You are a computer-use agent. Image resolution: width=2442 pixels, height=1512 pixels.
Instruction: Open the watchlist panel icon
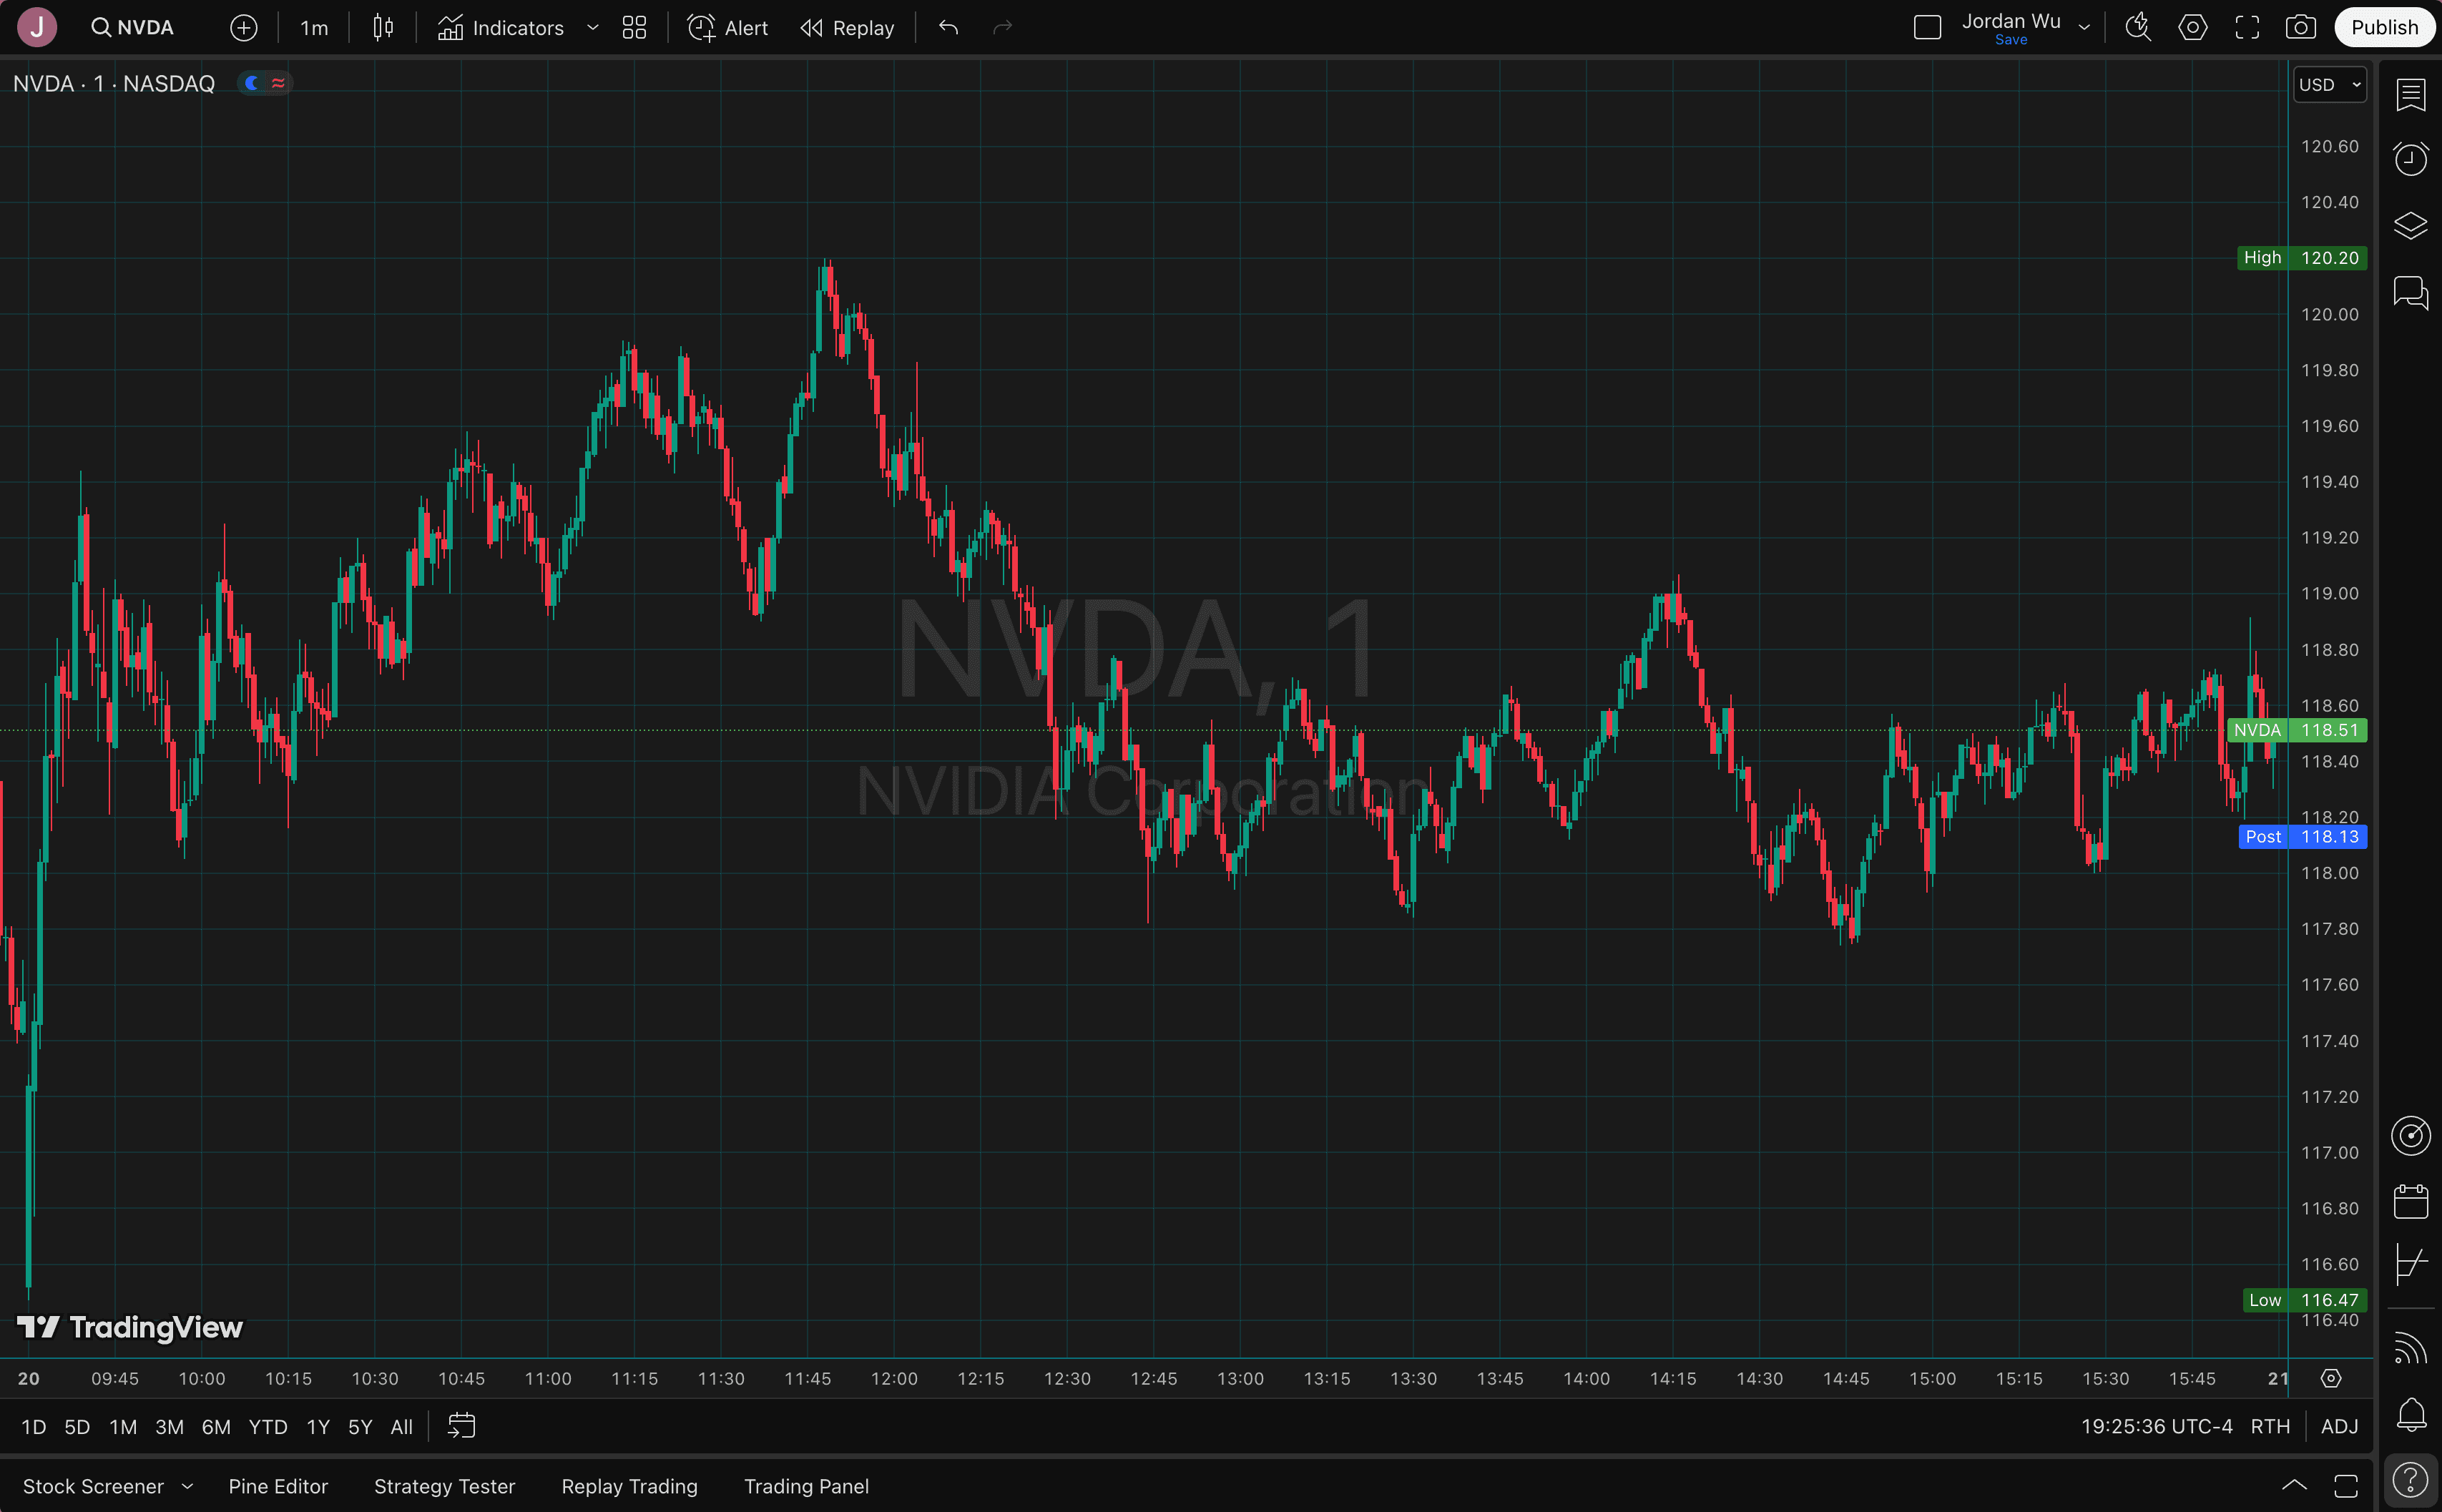coord(2410,94)
